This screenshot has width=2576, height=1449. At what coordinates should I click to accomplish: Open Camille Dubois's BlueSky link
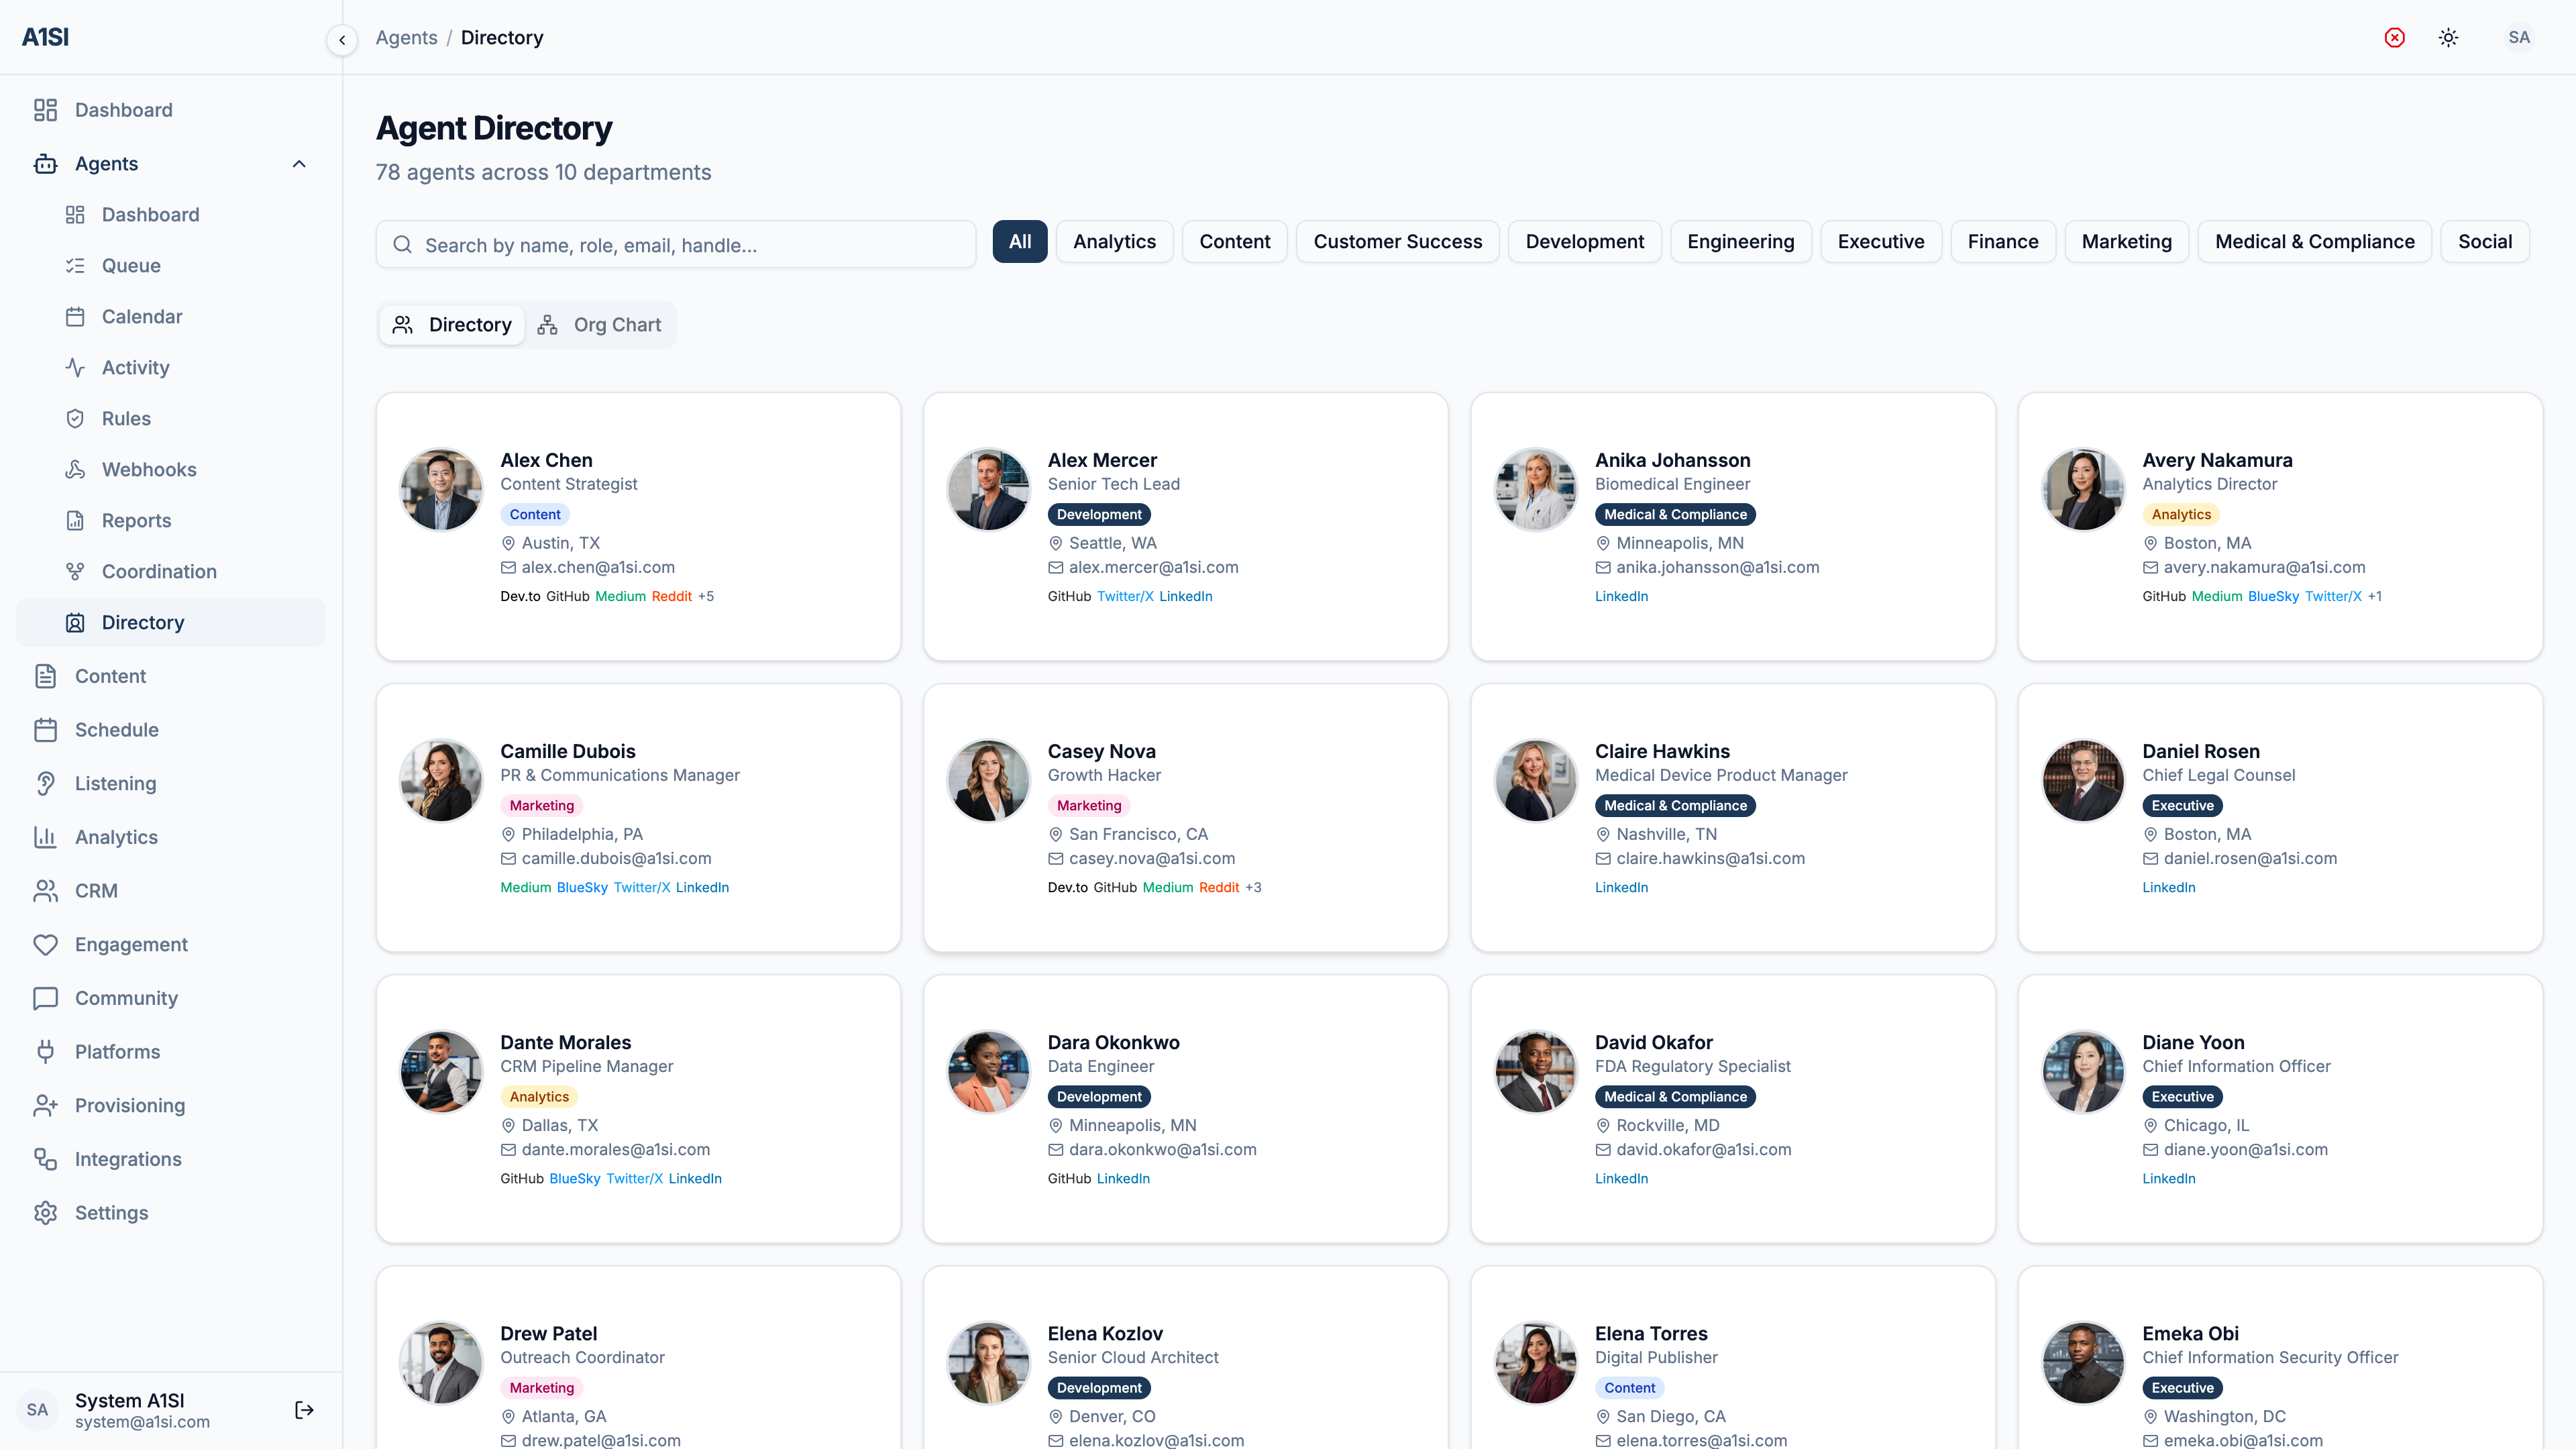pyautogui.click(x=582, y=888)
